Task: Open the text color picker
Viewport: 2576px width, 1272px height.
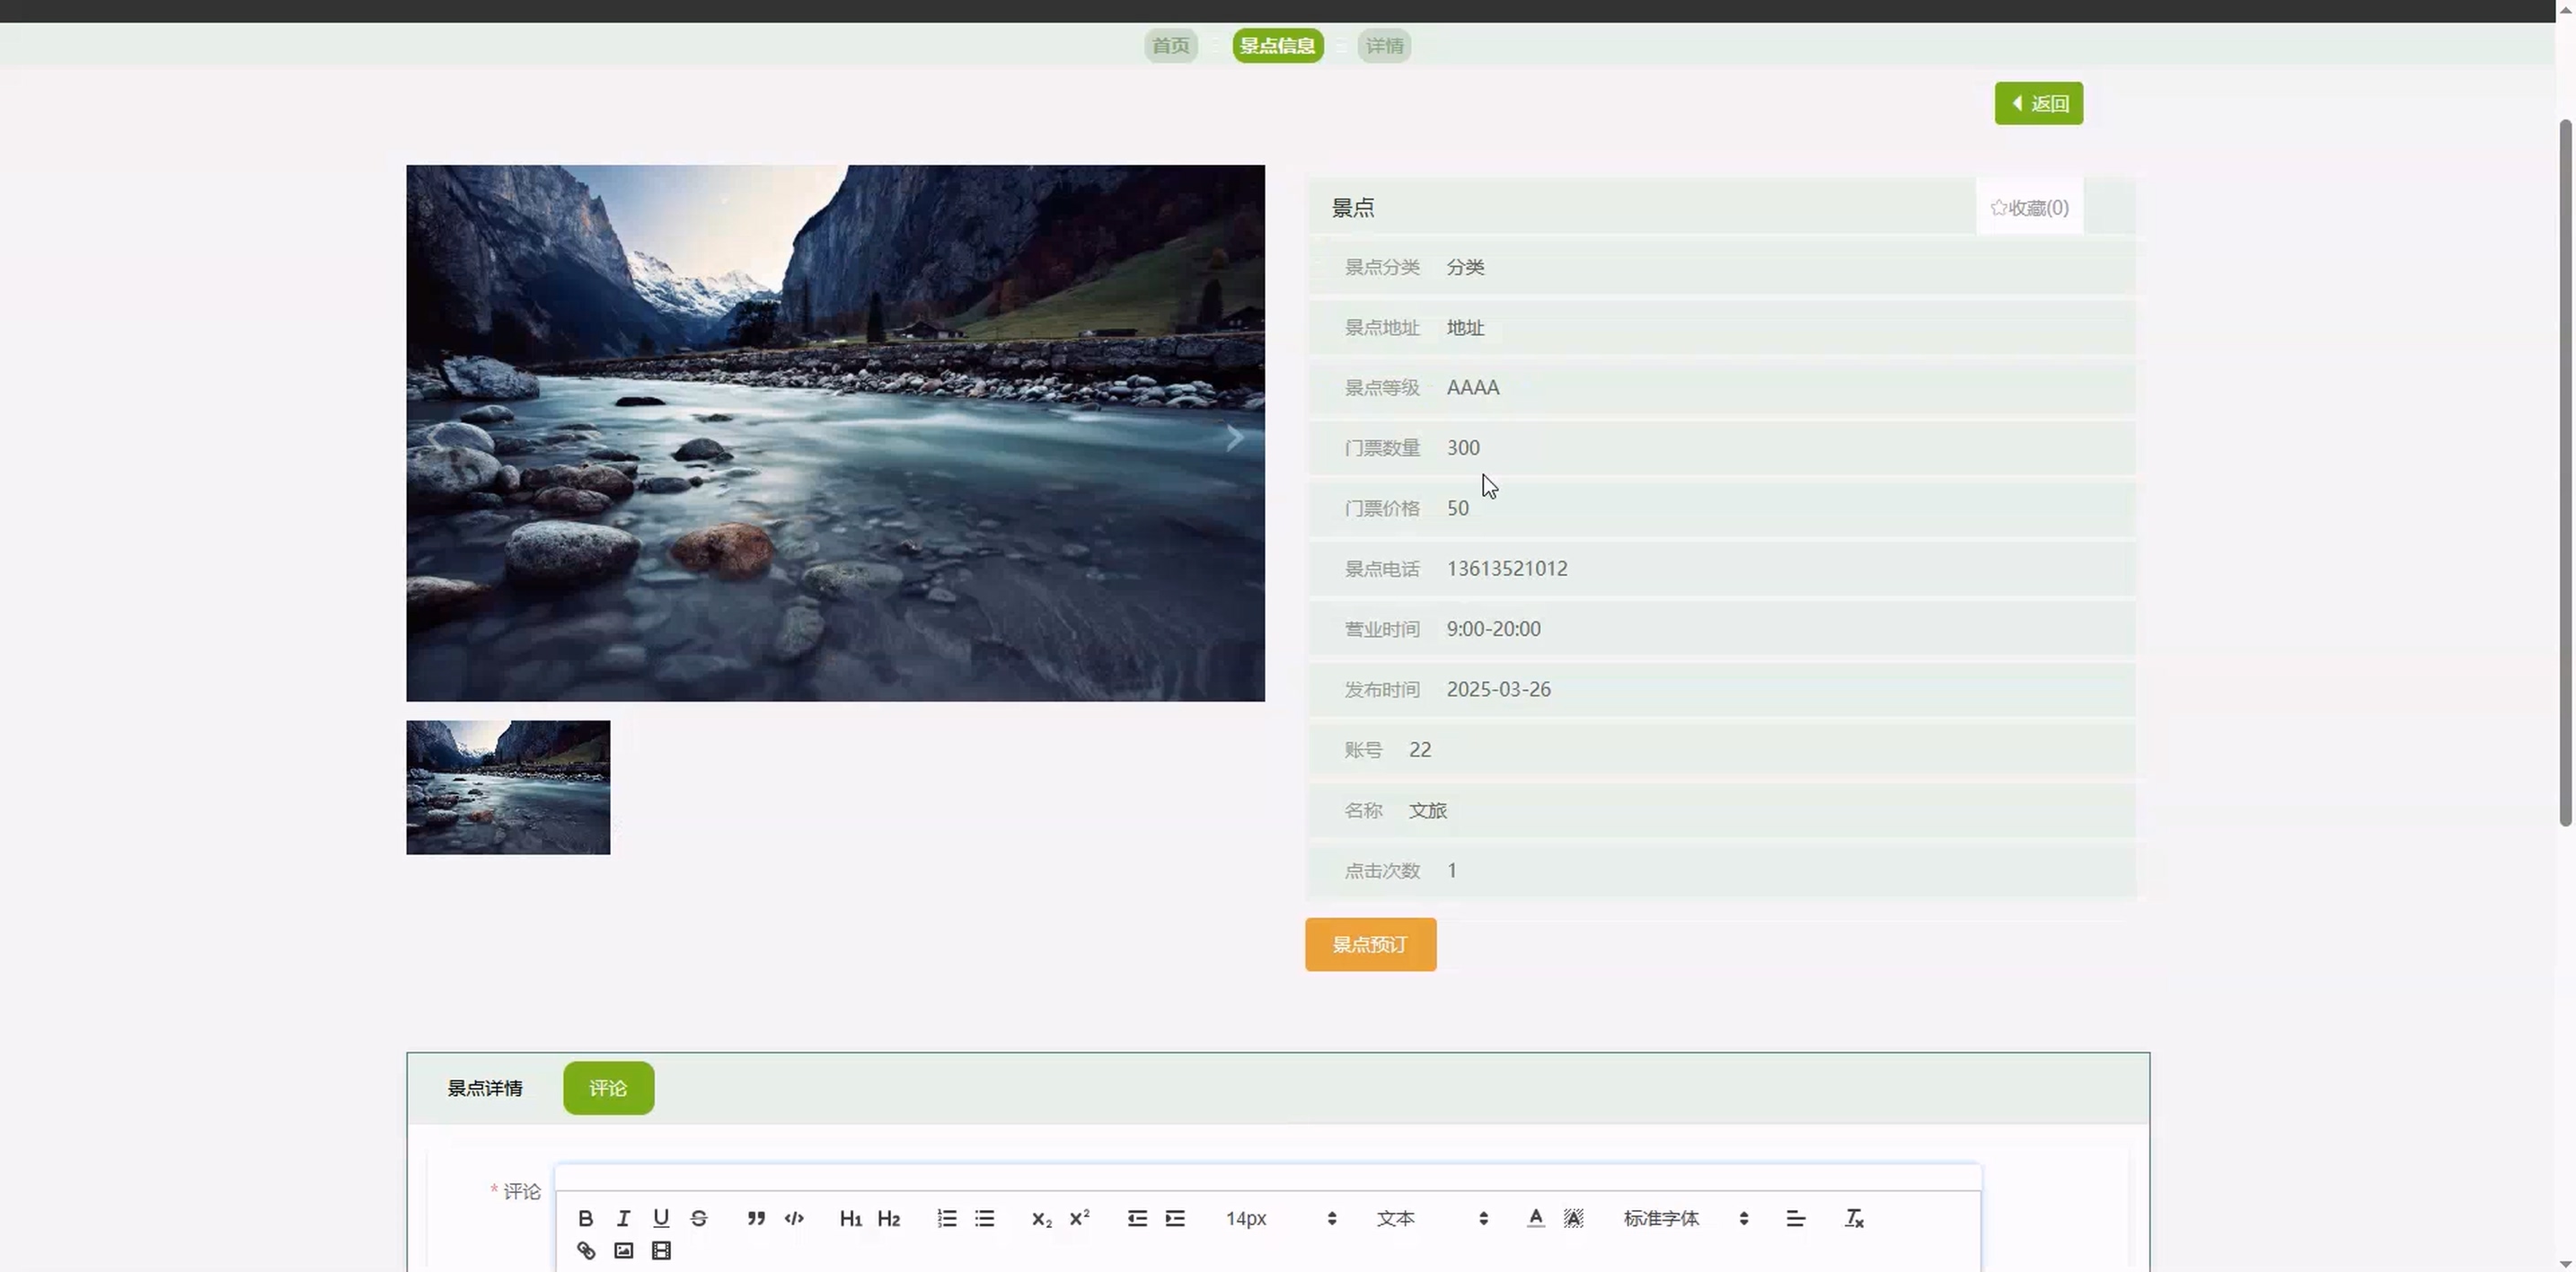Action: pyautogui.click(x=1535, y=1218)
